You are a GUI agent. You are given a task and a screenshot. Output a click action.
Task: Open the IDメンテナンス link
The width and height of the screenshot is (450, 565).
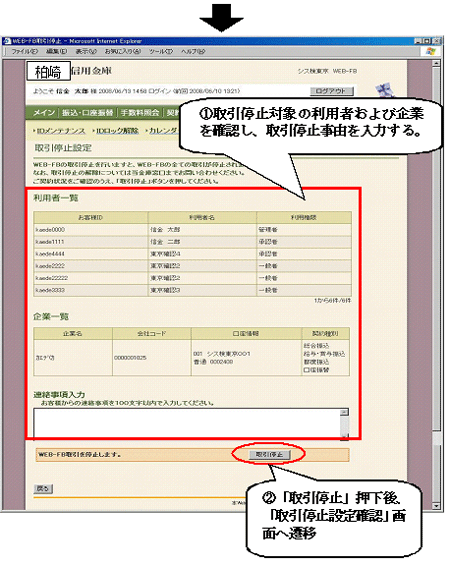click(x=61, y=131)
